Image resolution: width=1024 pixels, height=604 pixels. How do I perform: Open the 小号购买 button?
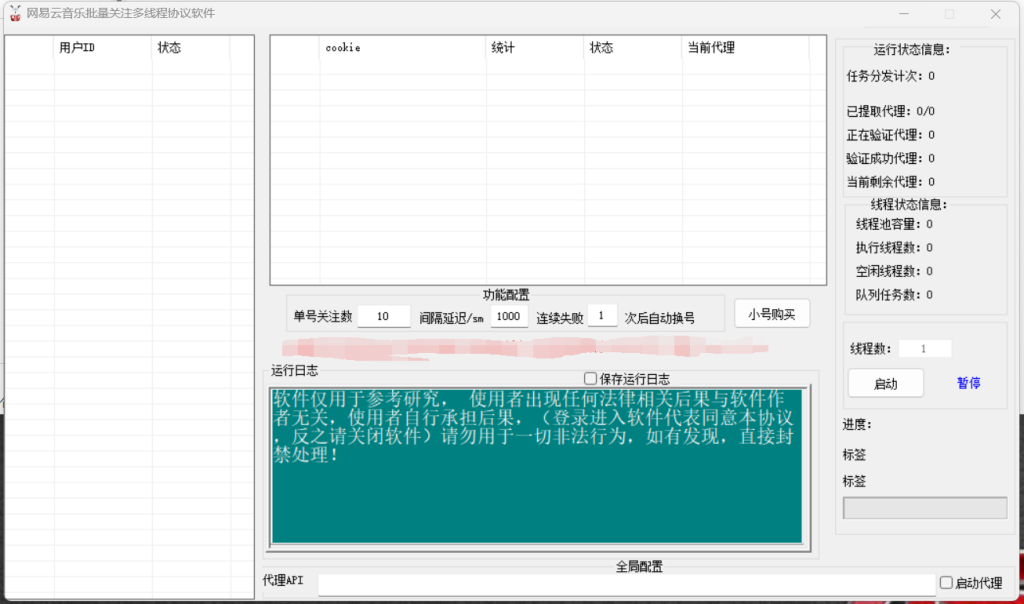[771, 314]
